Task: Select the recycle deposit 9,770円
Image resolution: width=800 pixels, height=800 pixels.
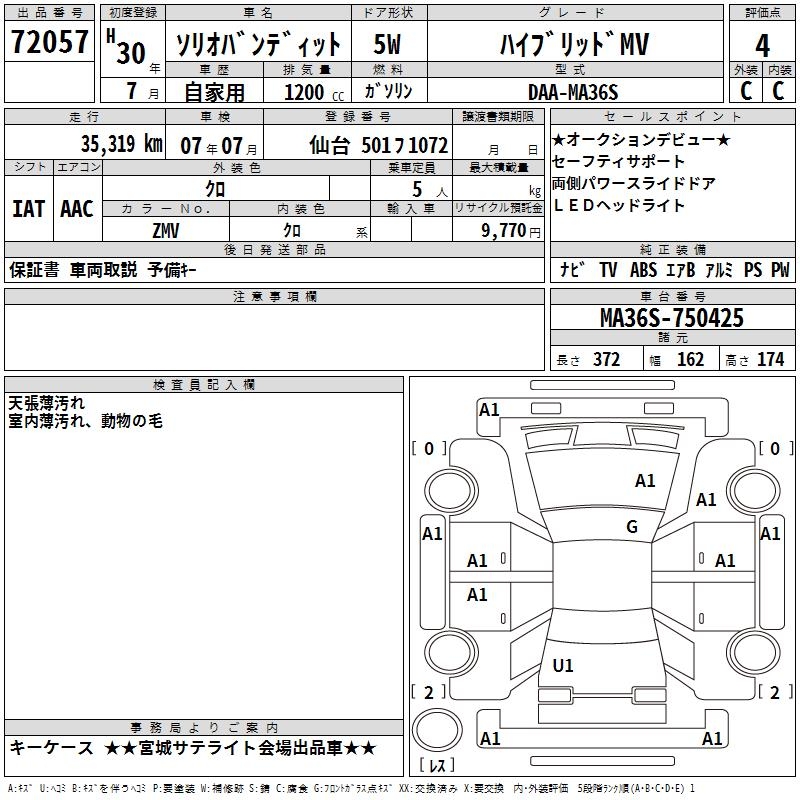Action: pos(511,231)
